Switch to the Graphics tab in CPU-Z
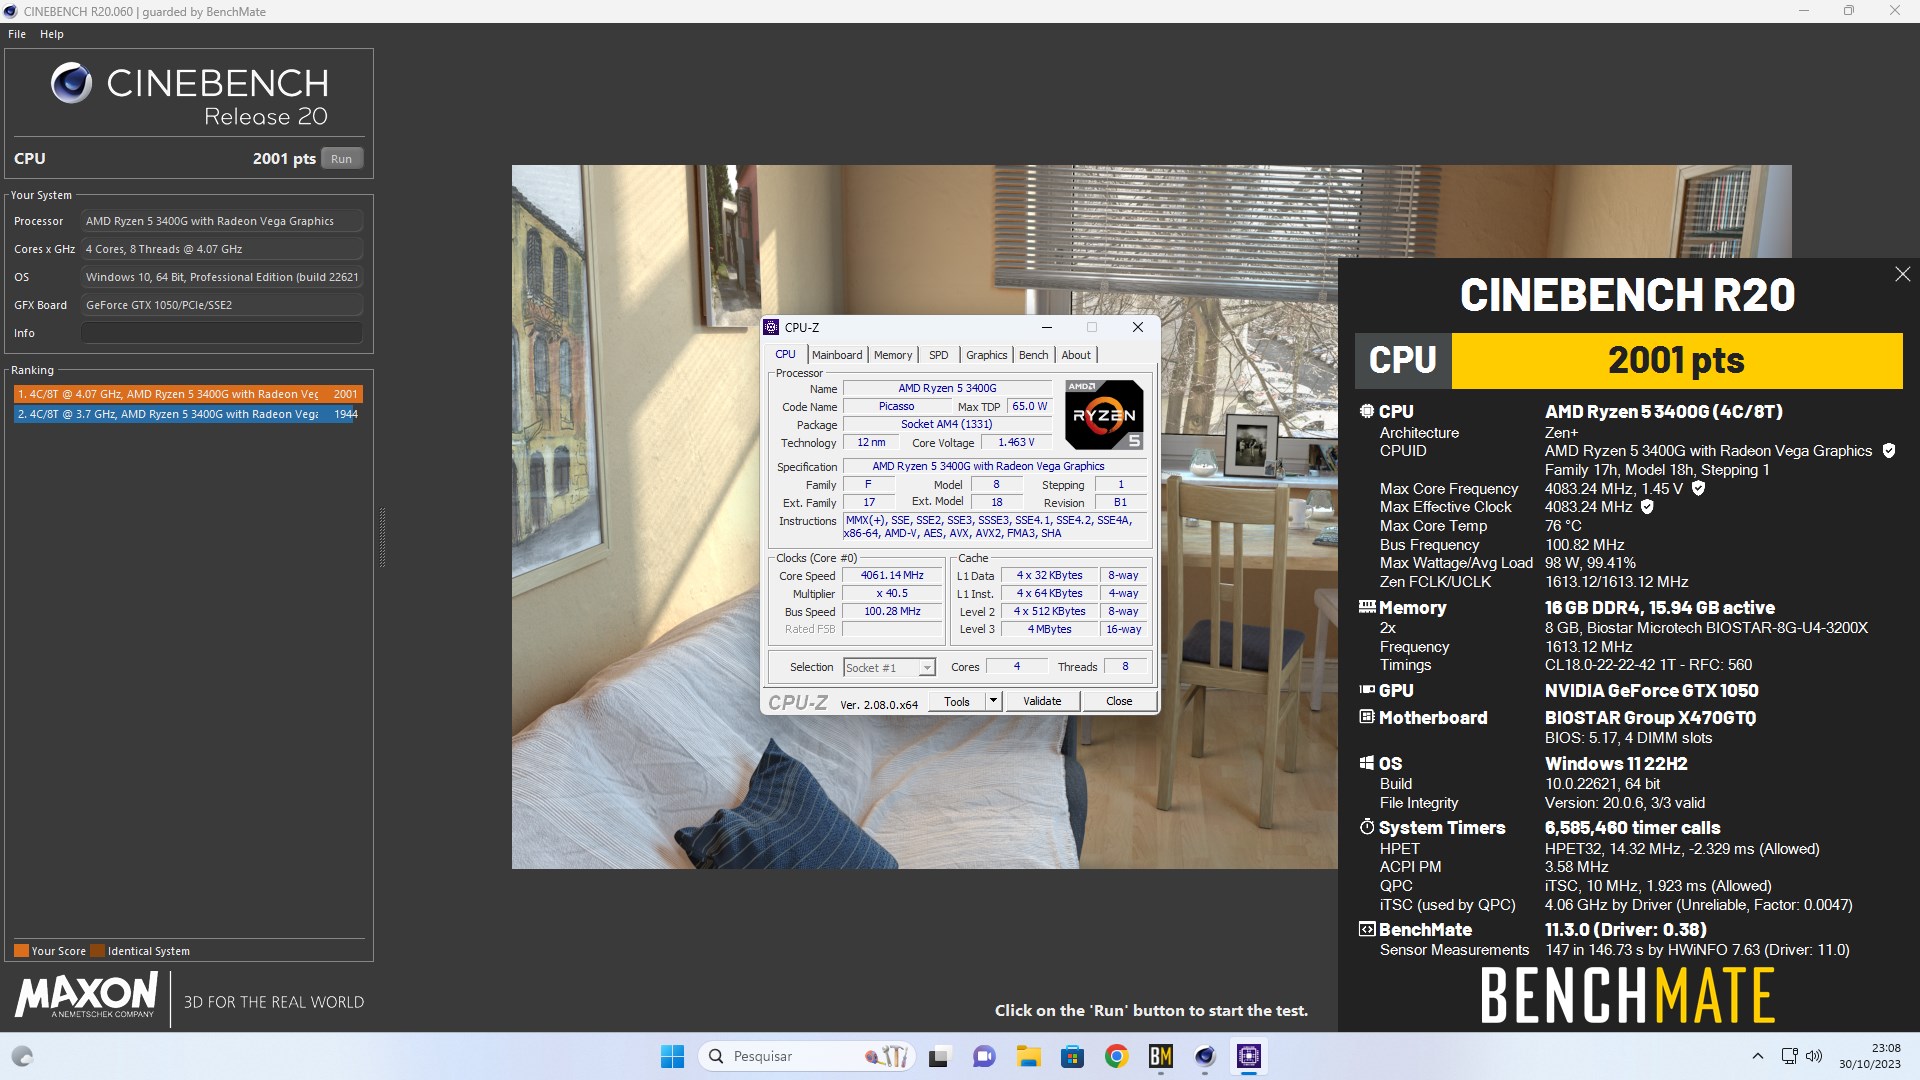This screenshot has height=1080, width=1920. click(x=987, y=355)
